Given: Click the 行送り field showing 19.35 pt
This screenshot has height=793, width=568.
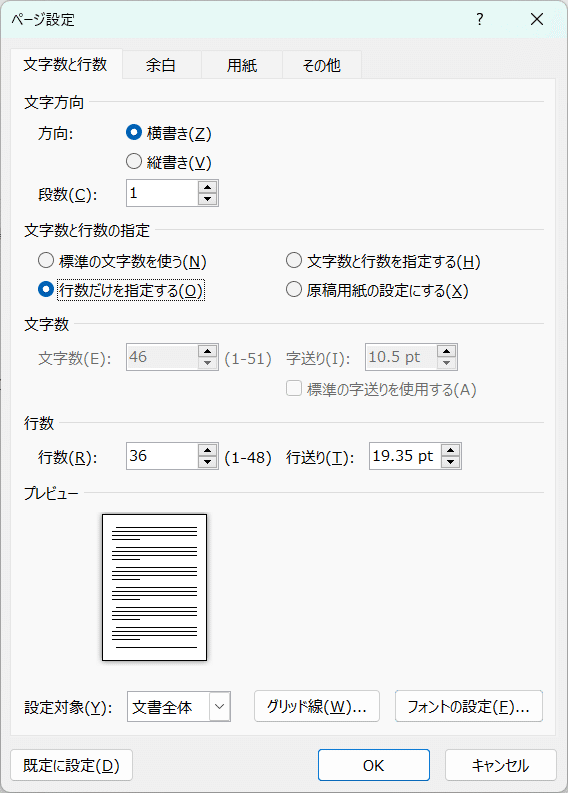Looking at the screenshot, I should click(405, 456).
